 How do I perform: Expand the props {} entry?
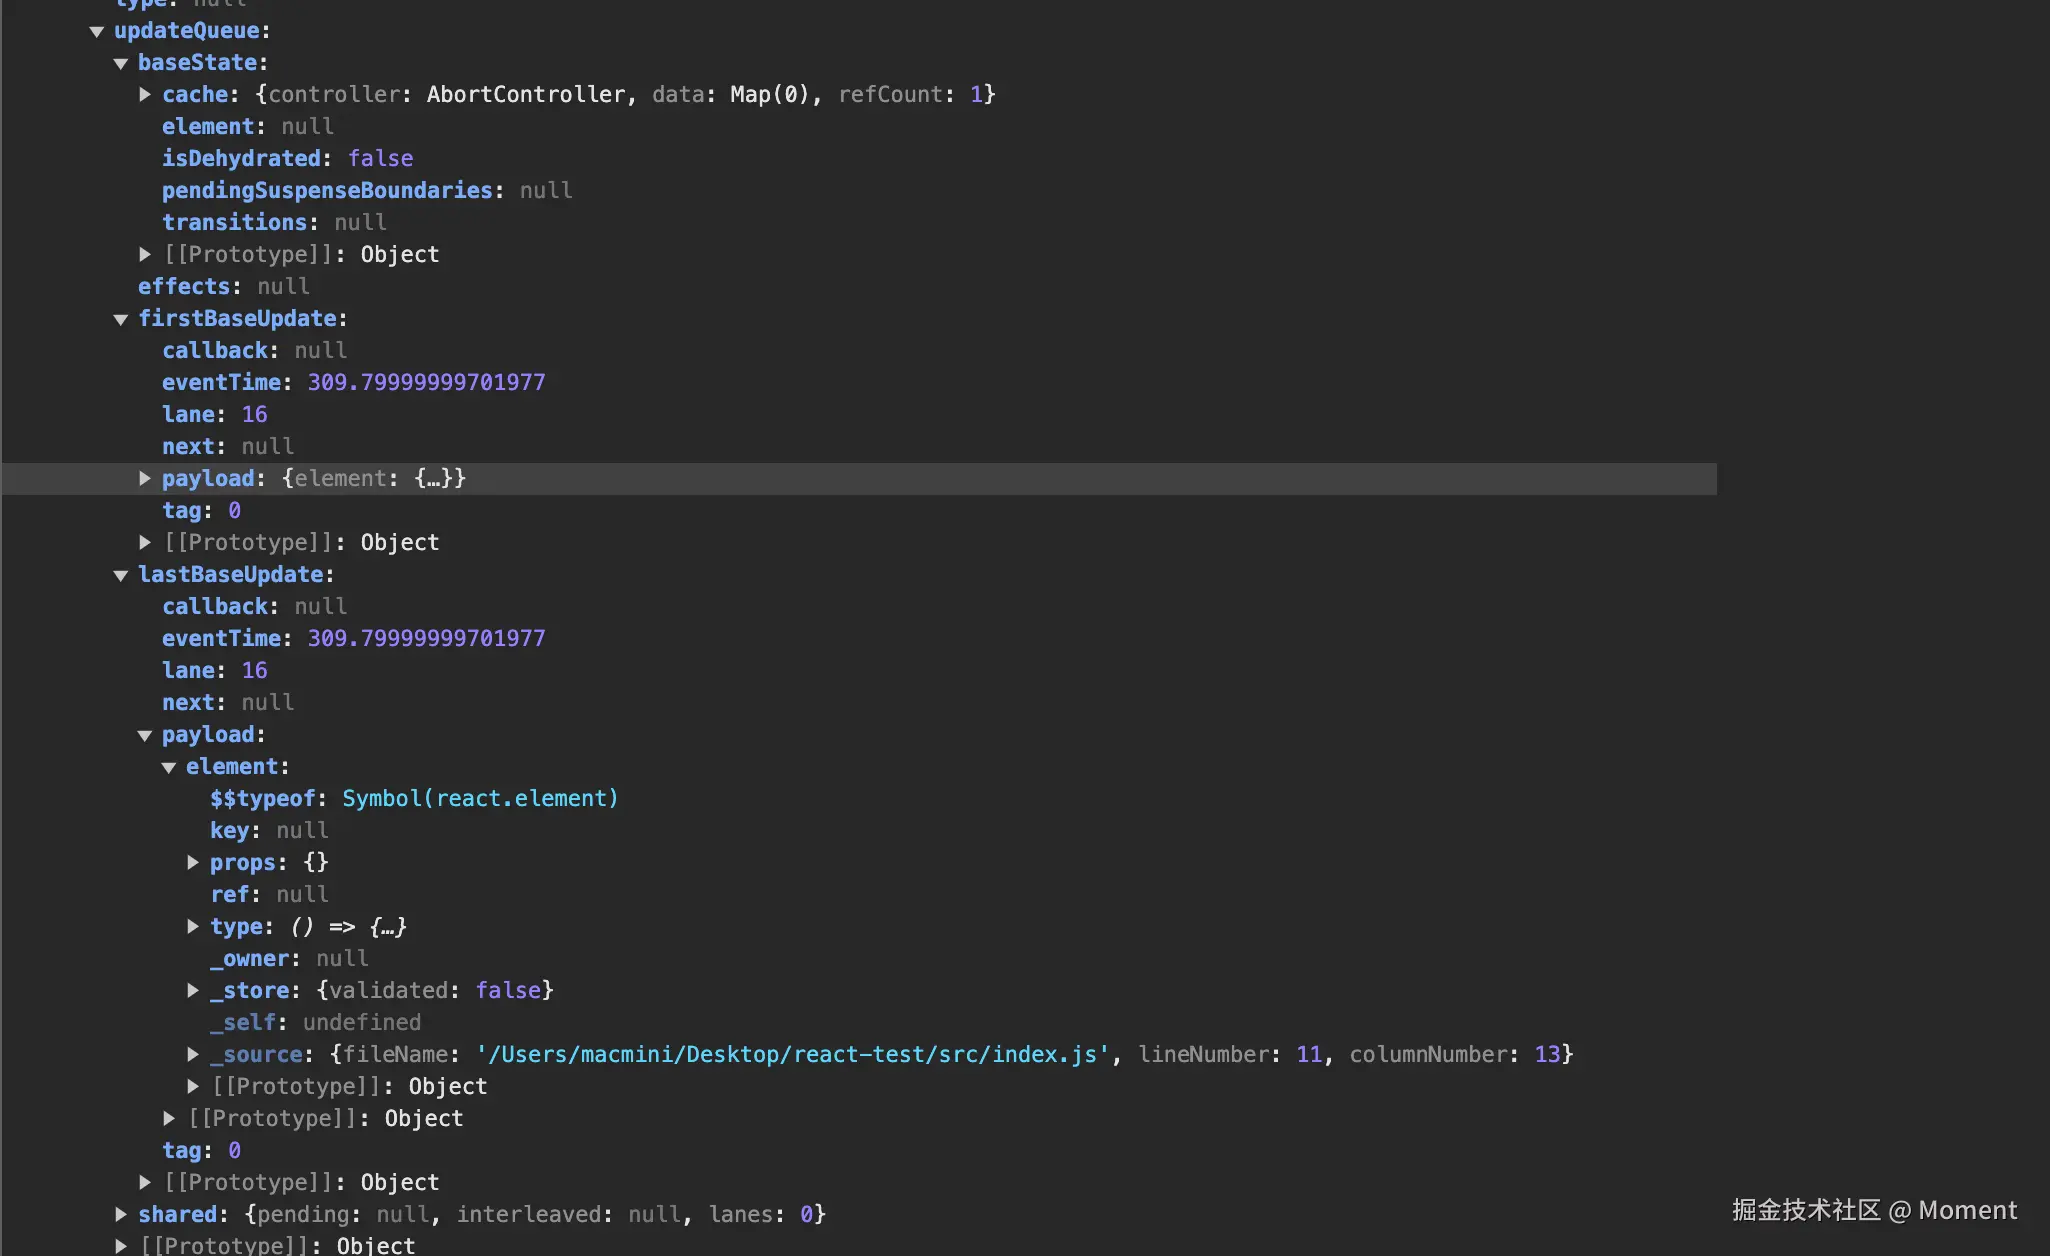coord(193,862)
